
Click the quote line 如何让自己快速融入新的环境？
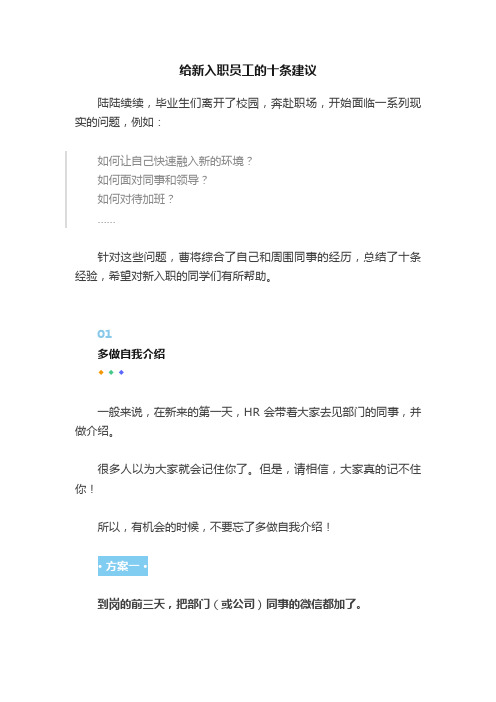(175, 161)
